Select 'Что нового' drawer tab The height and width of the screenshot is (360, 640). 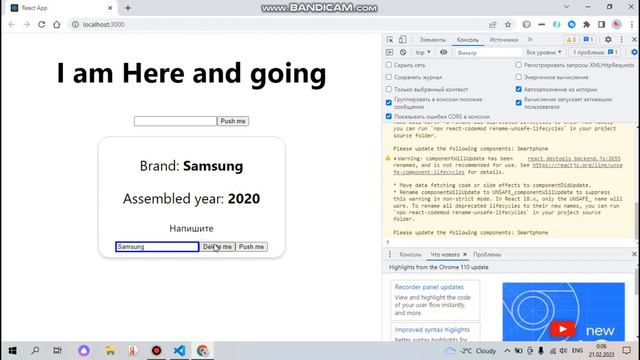coord(445,254)
